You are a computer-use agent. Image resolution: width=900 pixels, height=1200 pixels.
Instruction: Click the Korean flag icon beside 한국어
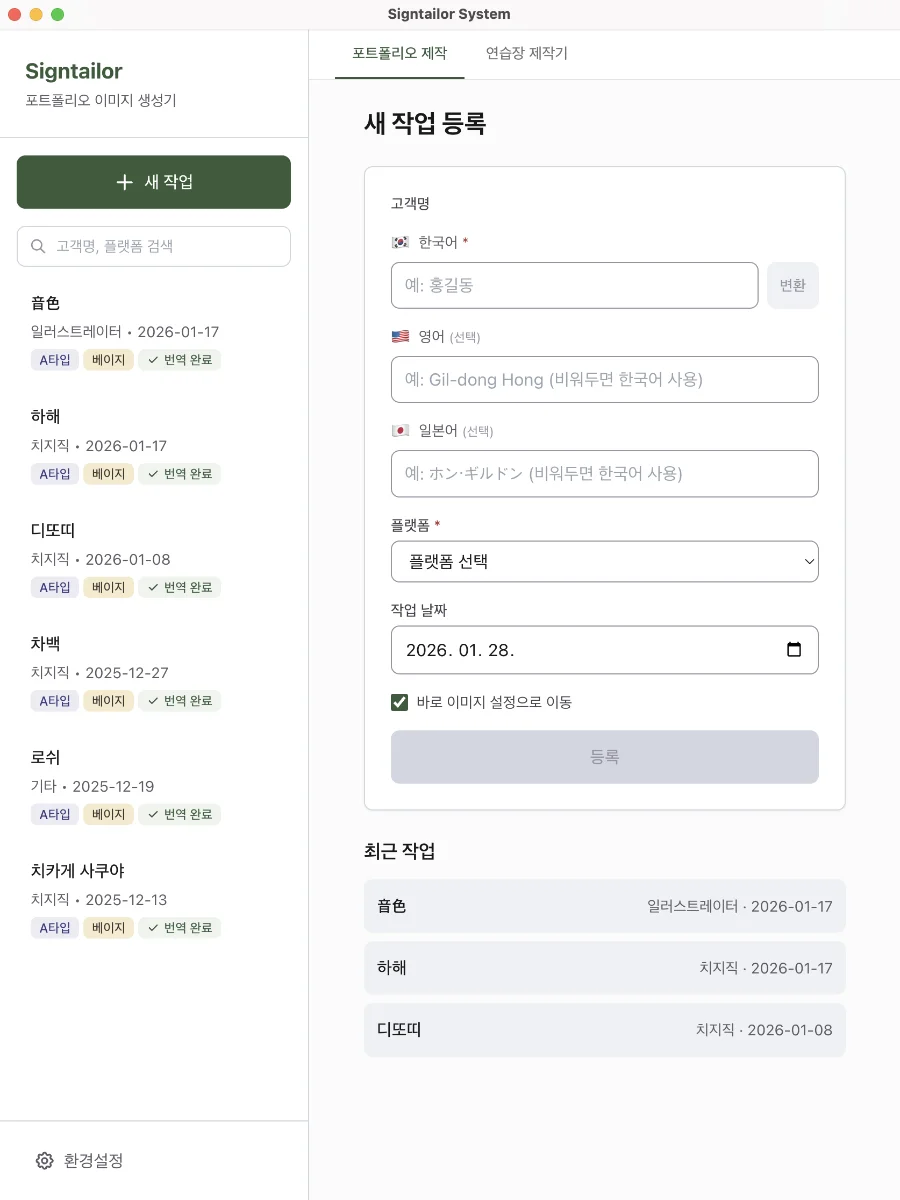coord(398,240)
